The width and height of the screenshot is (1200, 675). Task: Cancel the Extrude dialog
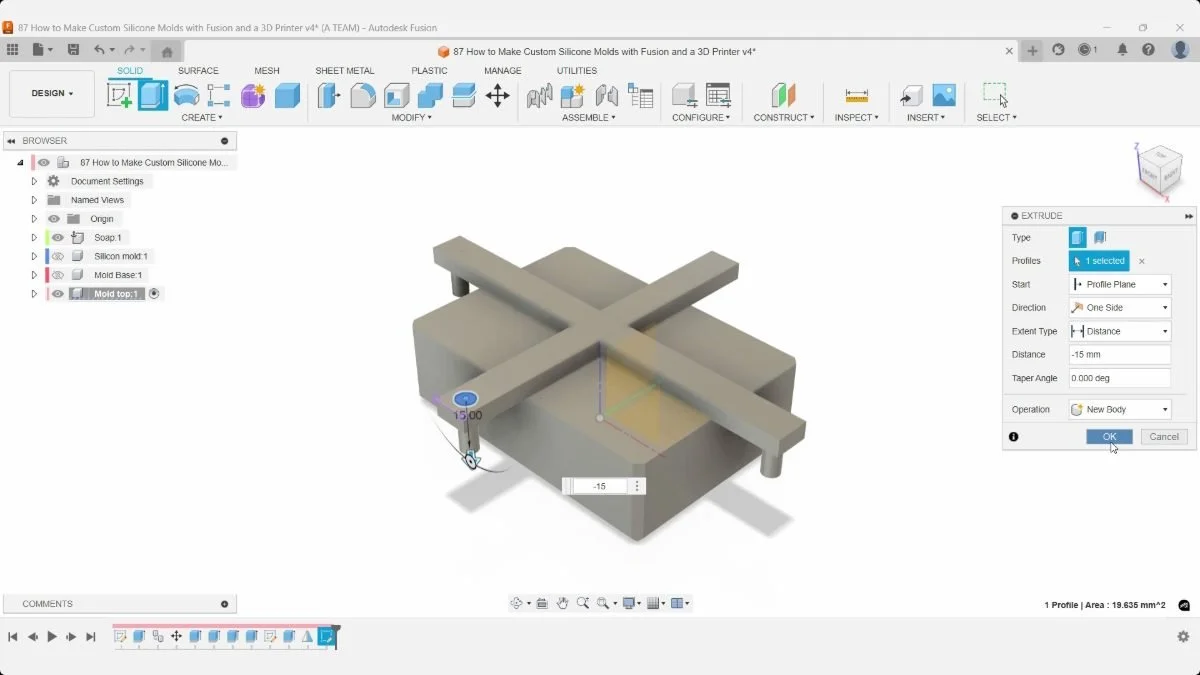click(1164, 437)
